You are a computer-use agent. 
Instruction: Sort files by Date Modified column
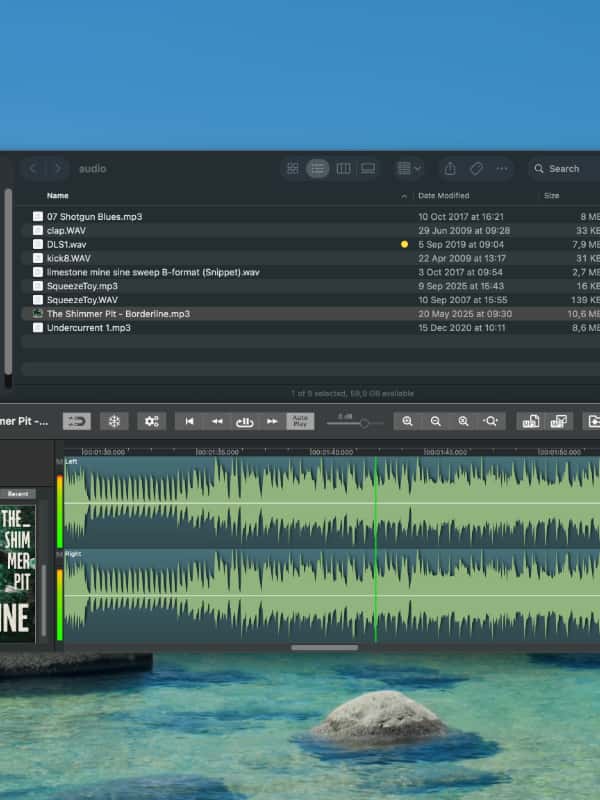click(x=443, y=196)
